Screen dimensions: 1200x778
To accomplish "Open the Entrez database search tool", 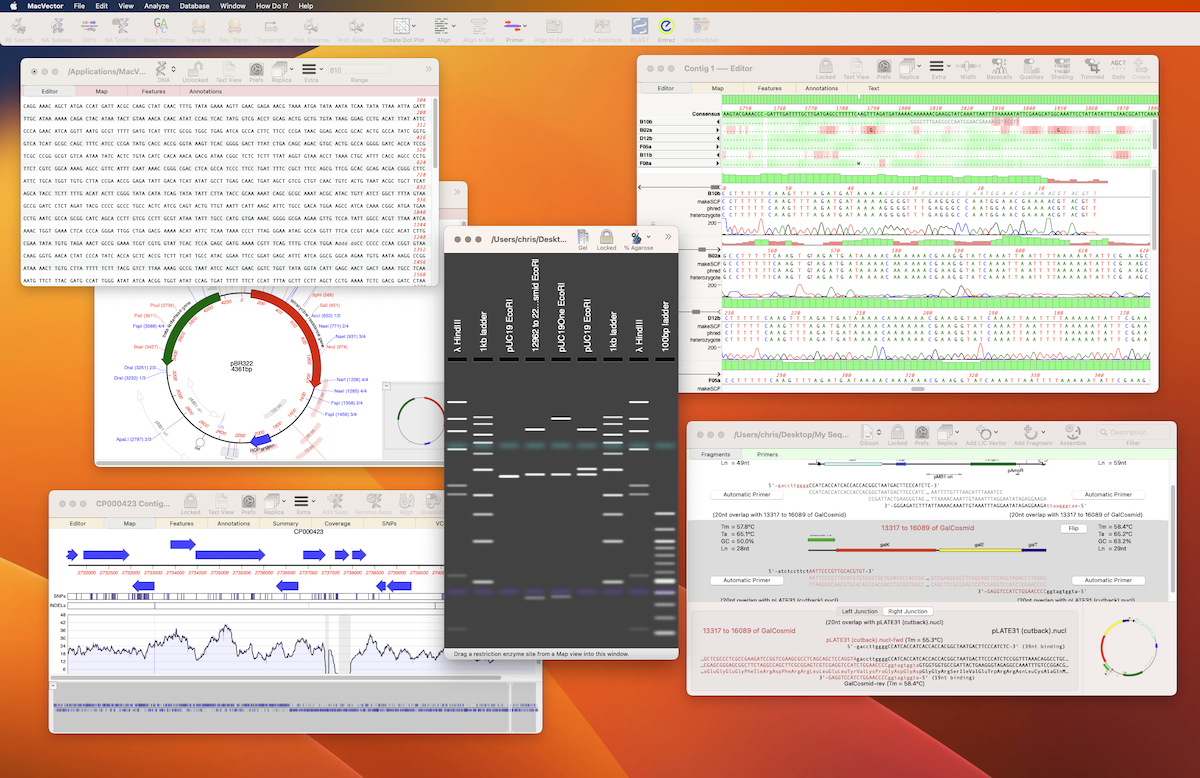I will (x=666, y=28).
